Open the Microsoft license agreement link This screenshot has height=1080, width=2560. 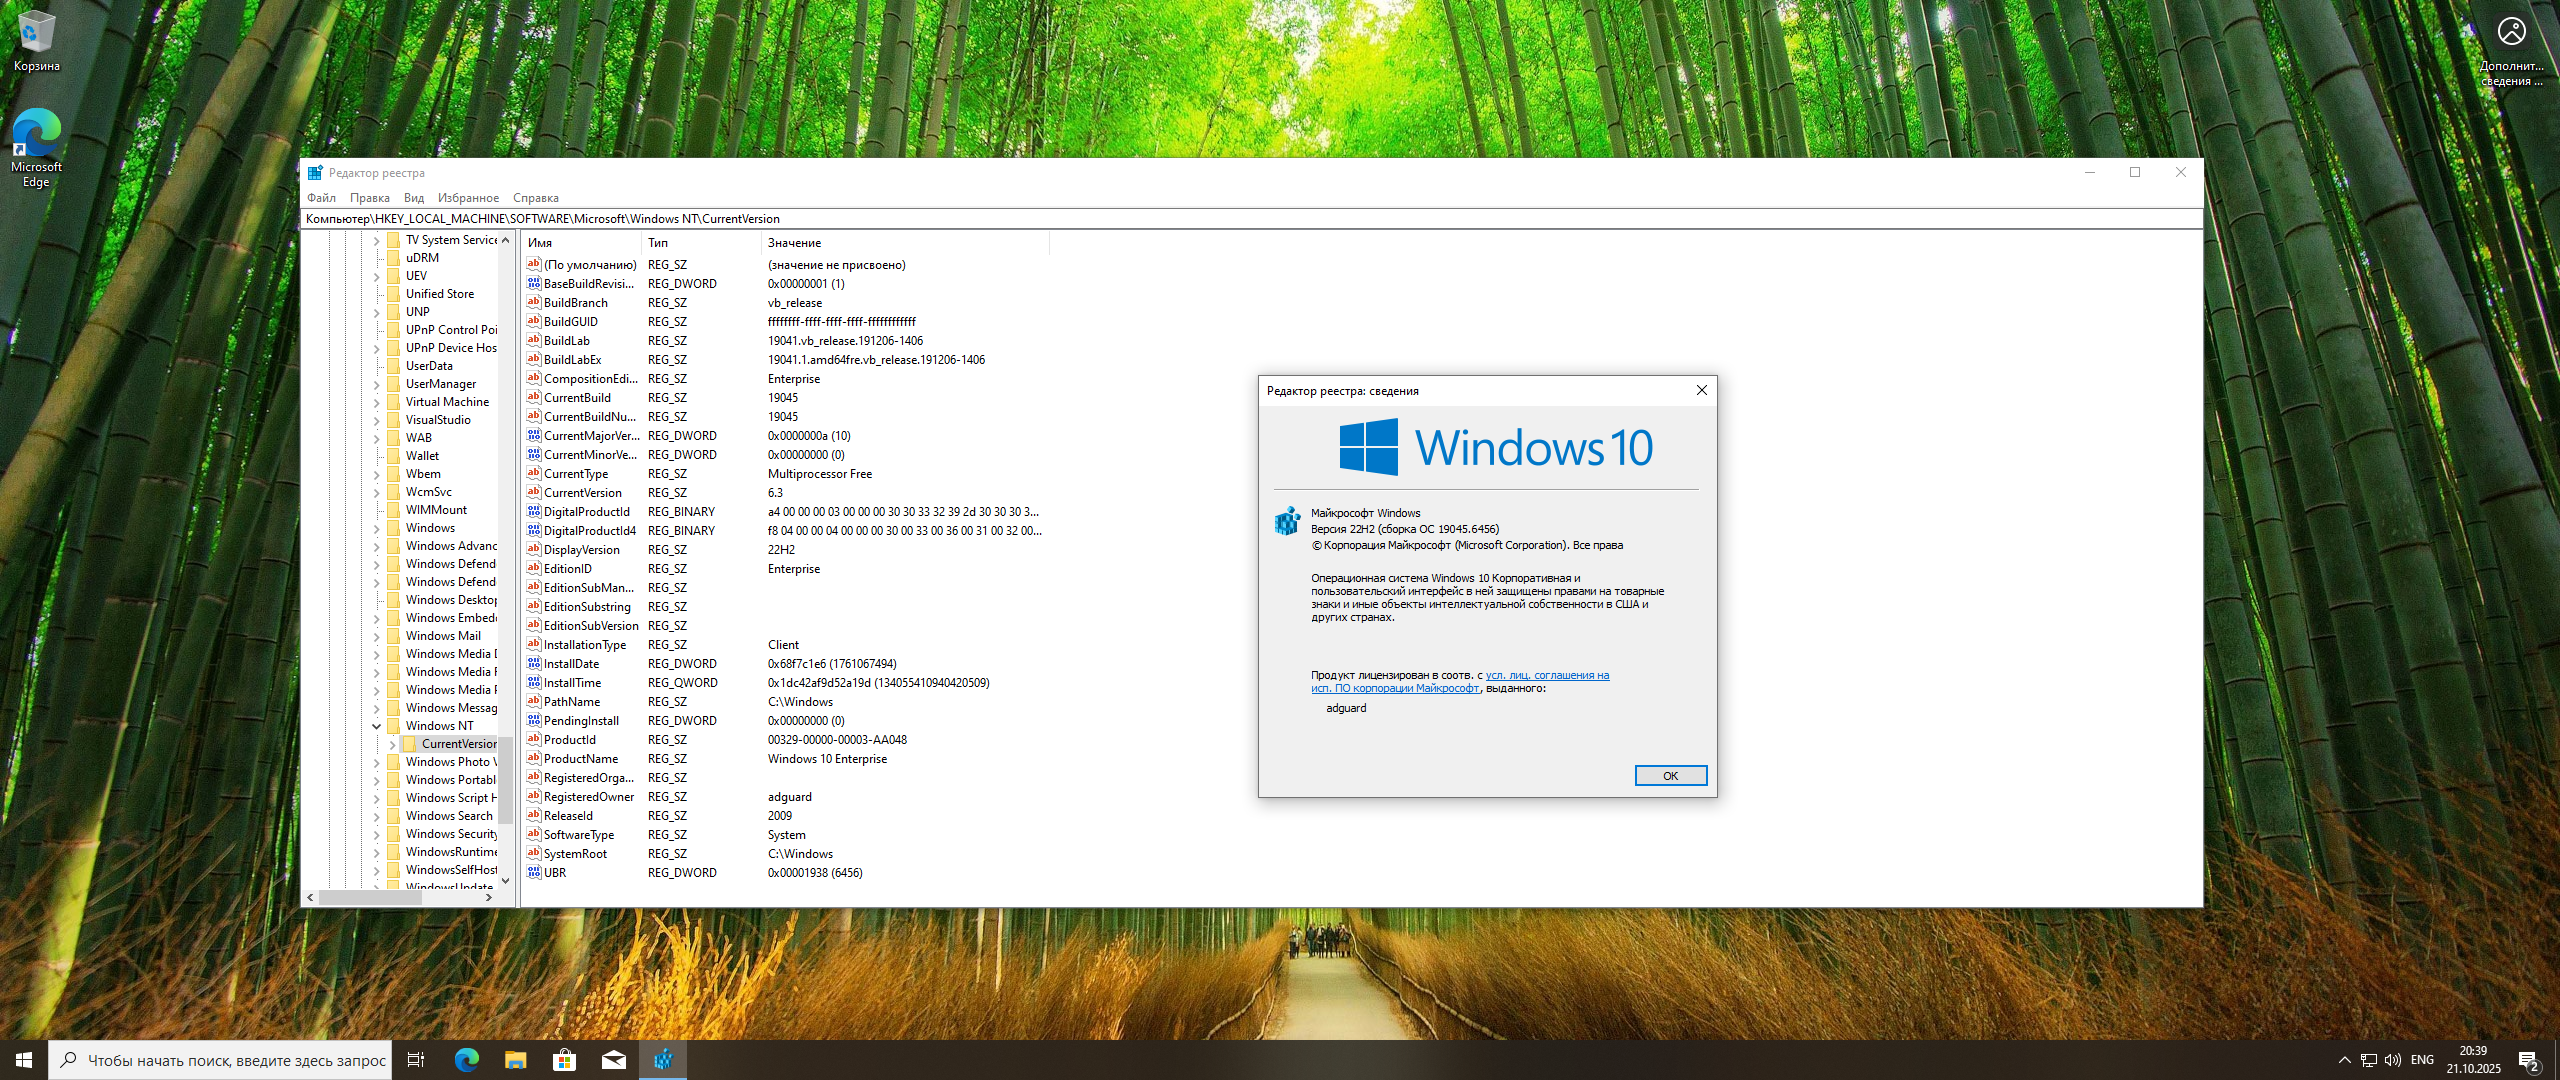pyautogui.click(x=1547, y=675)
